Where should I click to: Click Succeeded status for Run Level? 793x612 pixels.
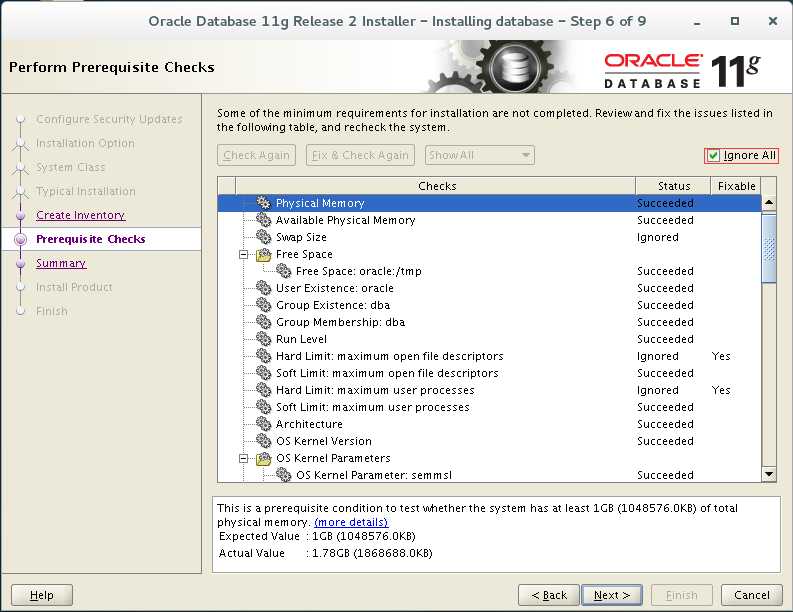tap(665, 339)
